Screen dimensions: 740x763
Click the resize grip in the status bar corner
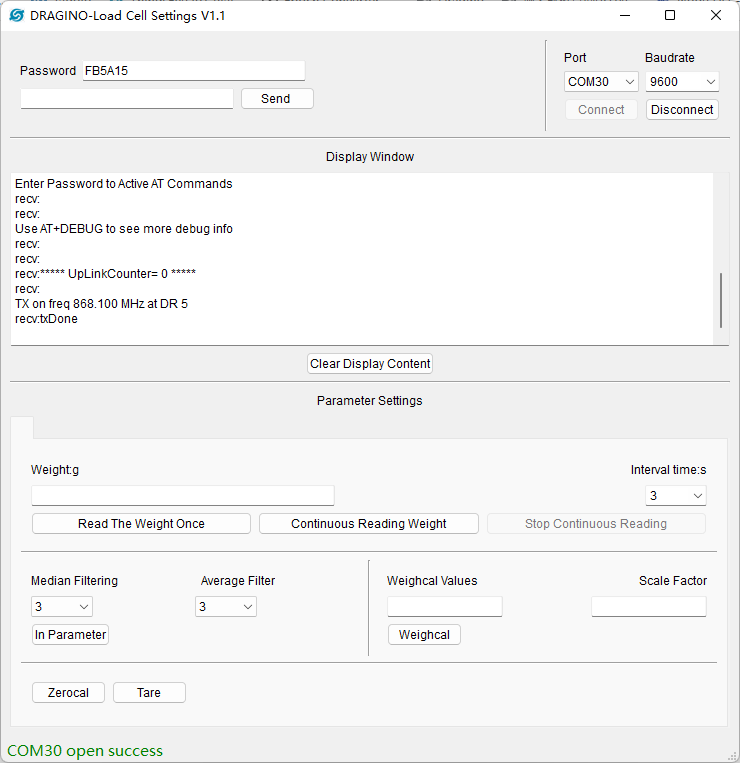[x=732, y=755]
